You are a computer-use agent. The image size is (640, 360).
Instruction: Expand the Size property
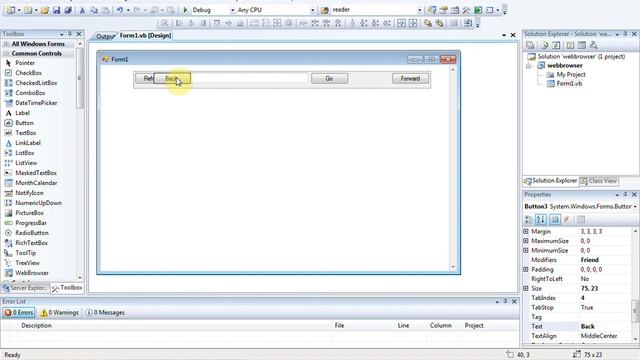[526, 288]
